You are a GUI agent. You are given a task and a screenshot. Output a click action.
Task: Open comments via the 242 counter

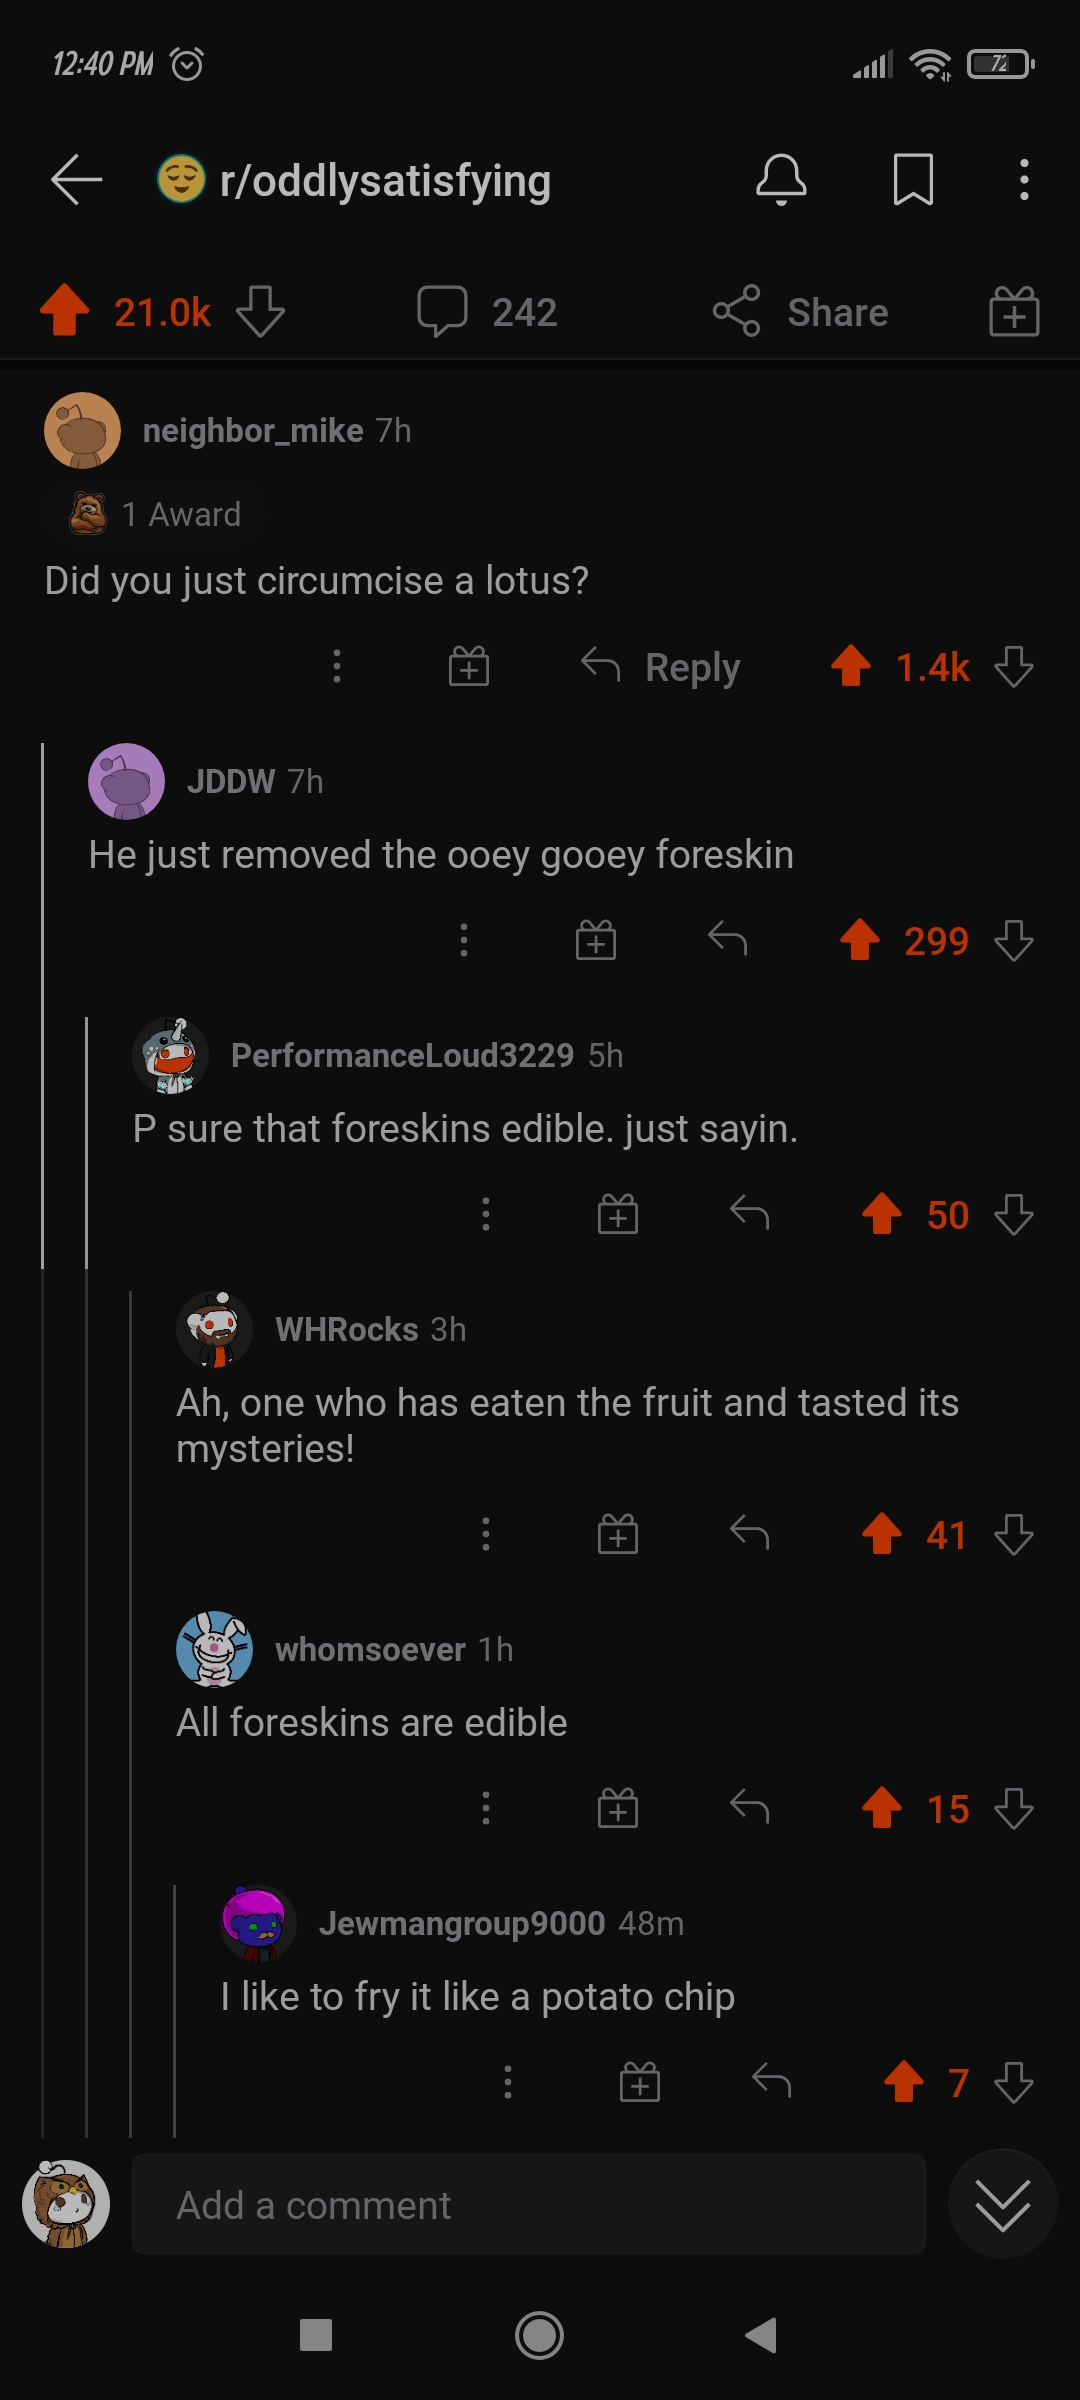click(x=487, y=311)
